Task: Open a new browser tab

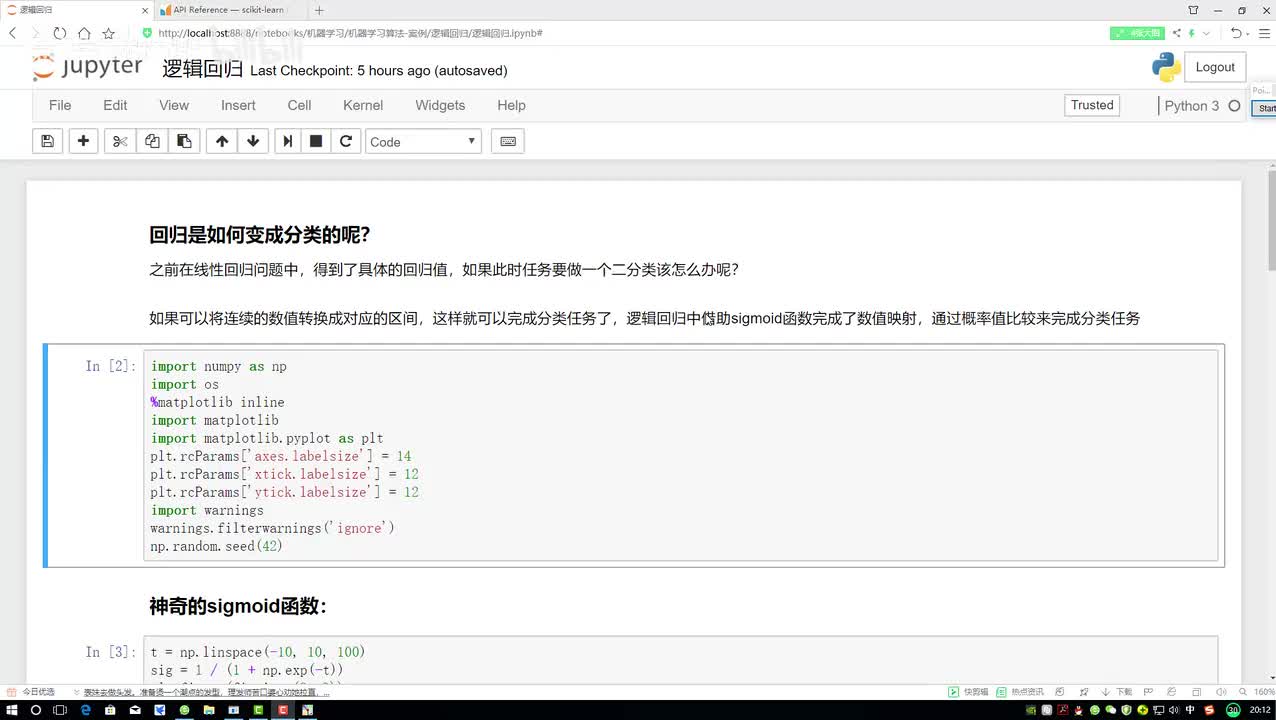Action: [x=319, y=10]
